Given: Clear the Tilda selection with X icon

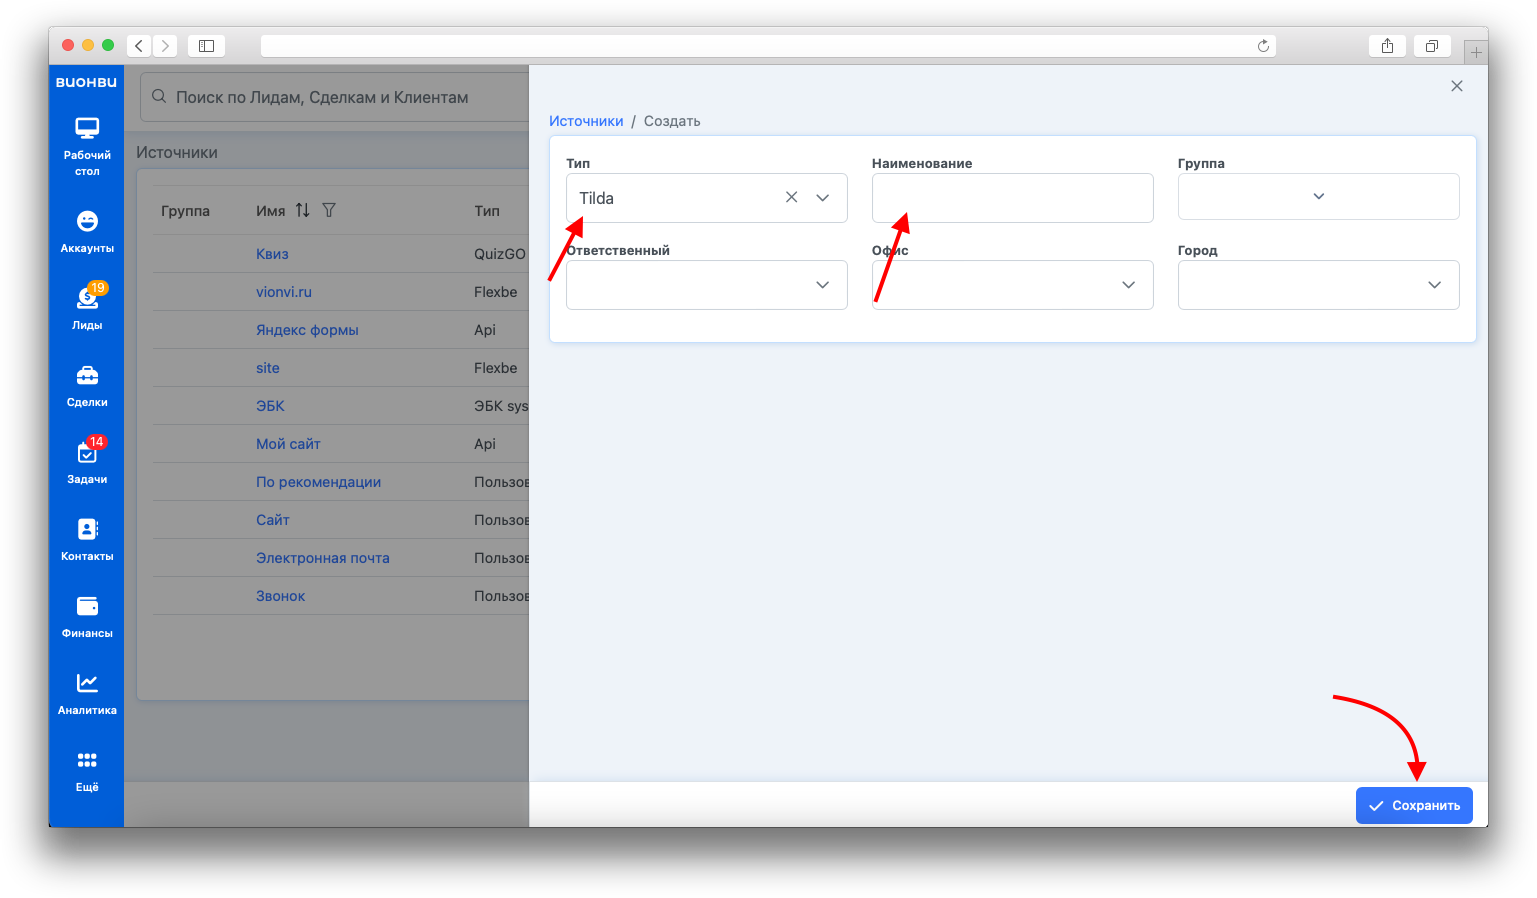Looking at the screenshot, I should click(791, 197).
